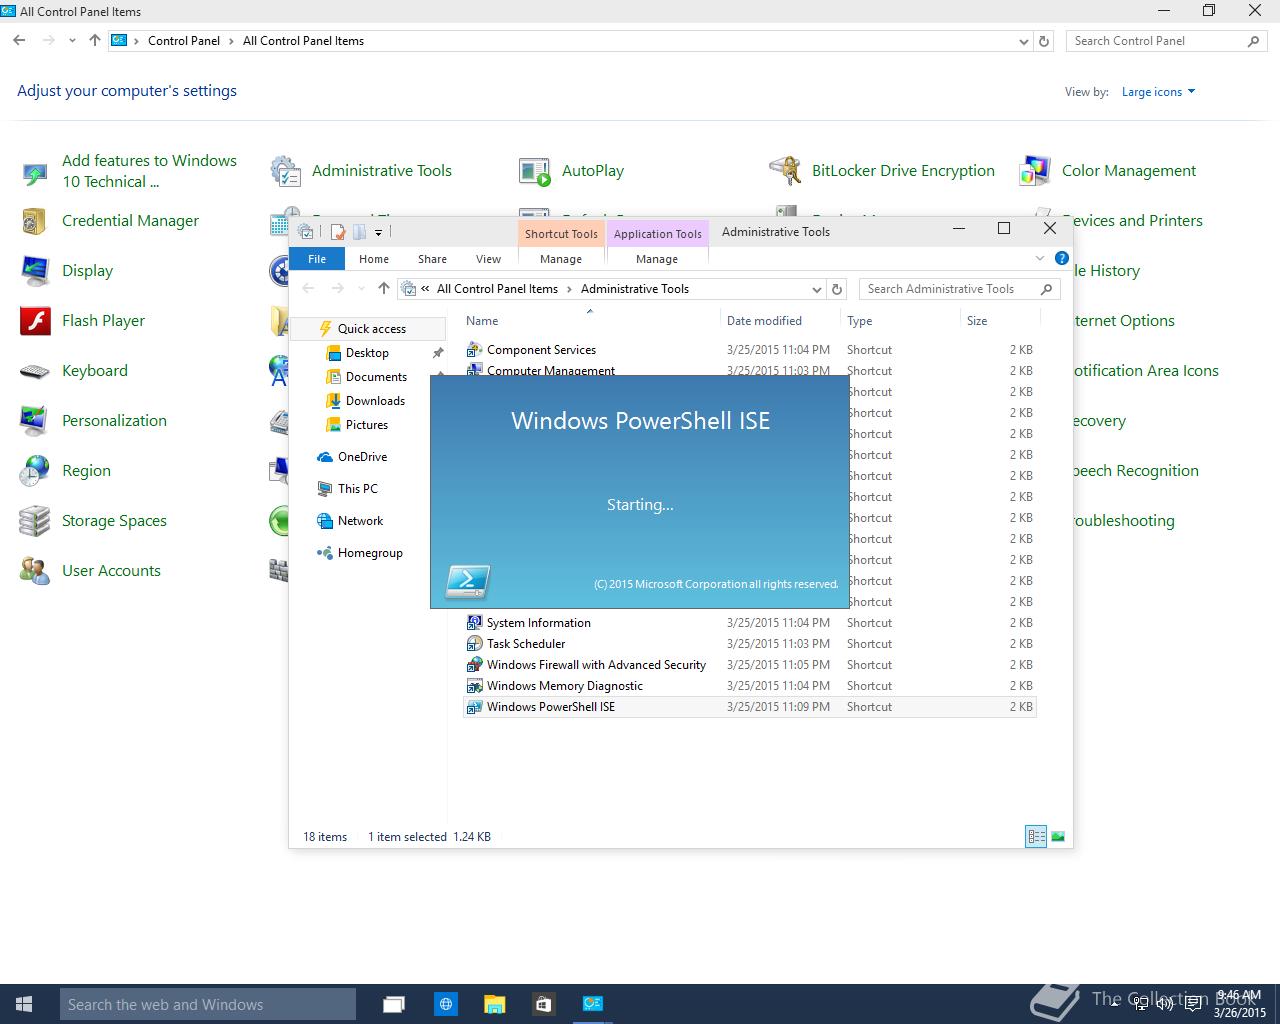1280x1024 pixels.
Task: Open Color Management icon
Action: 1035,171
